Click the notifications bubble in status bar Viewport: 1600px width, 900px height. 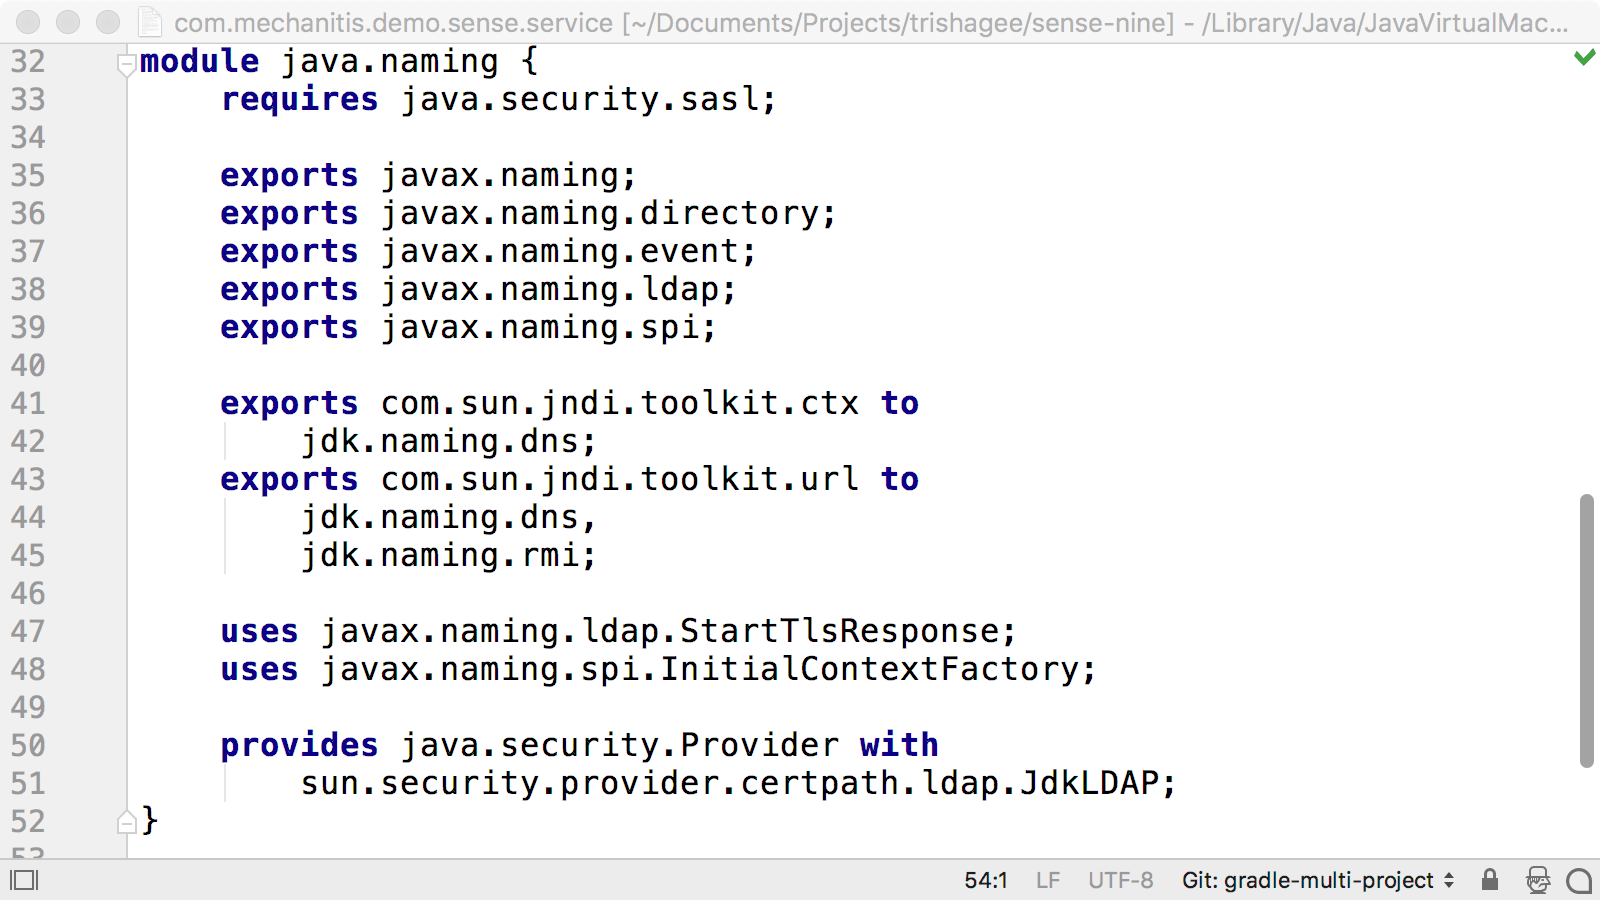coord(1578,880)
